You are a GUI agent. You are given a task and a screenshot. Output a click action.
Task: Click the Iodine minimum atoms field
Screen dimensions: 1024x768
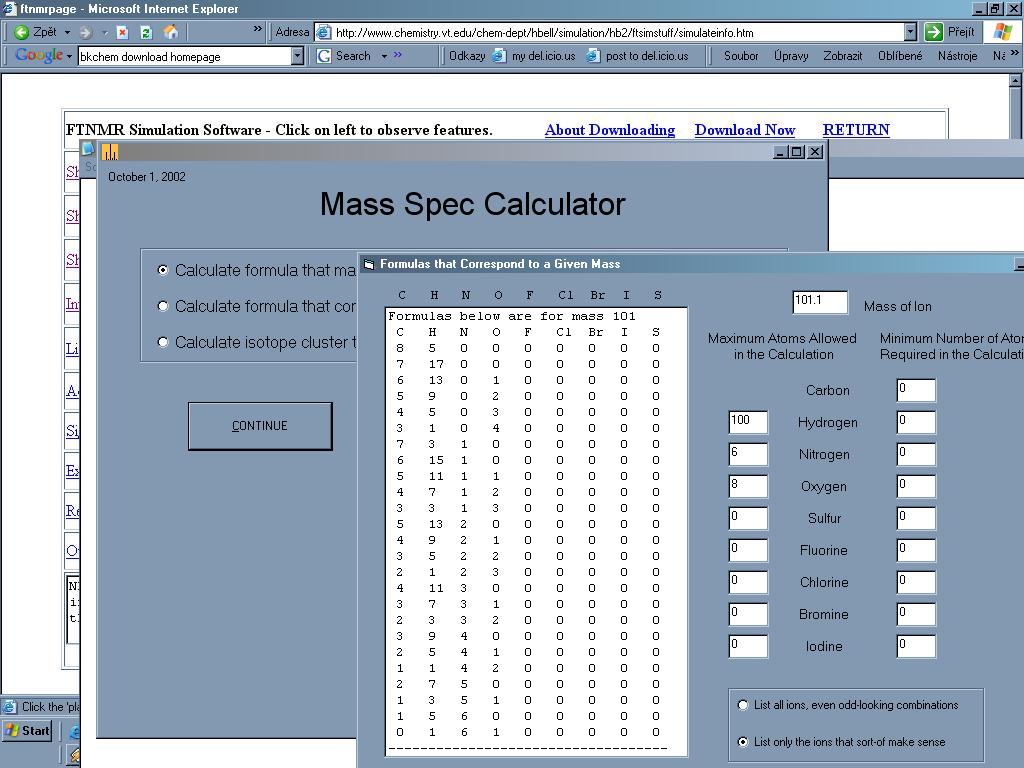click(916, 646)
